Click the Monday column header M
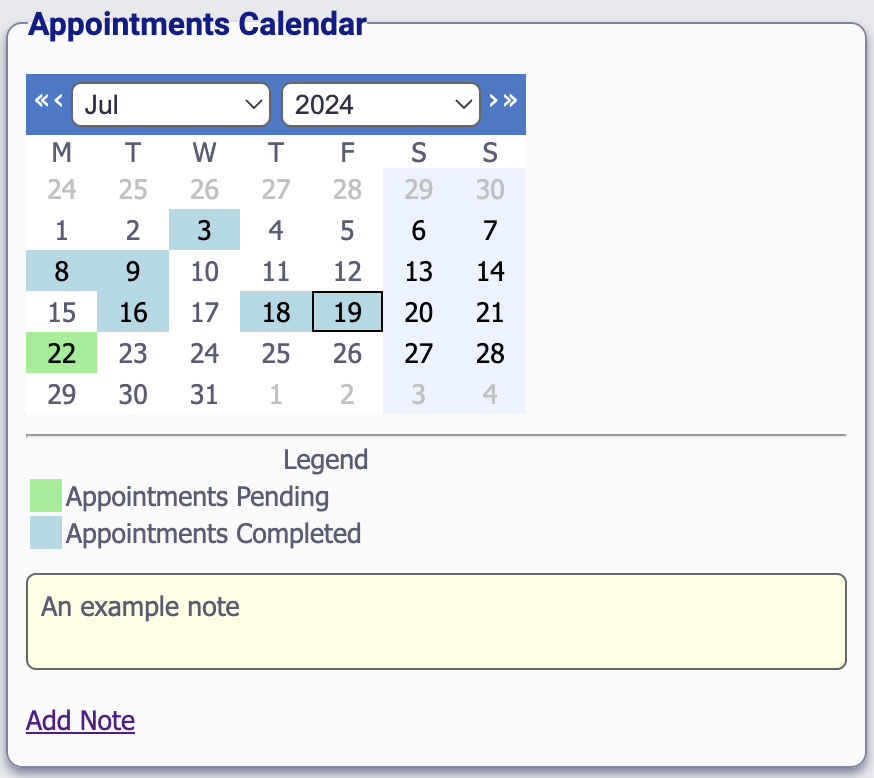This screenshot has width=874, height=778. (x=61, y=153)
